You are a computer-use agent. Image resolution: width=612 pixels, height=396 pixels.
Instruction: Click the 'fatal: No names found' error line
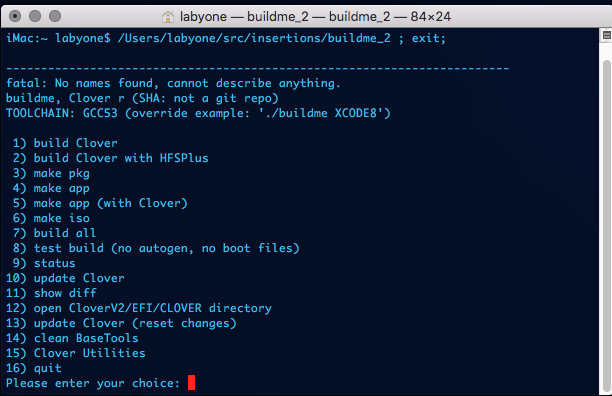coord(173,83)
